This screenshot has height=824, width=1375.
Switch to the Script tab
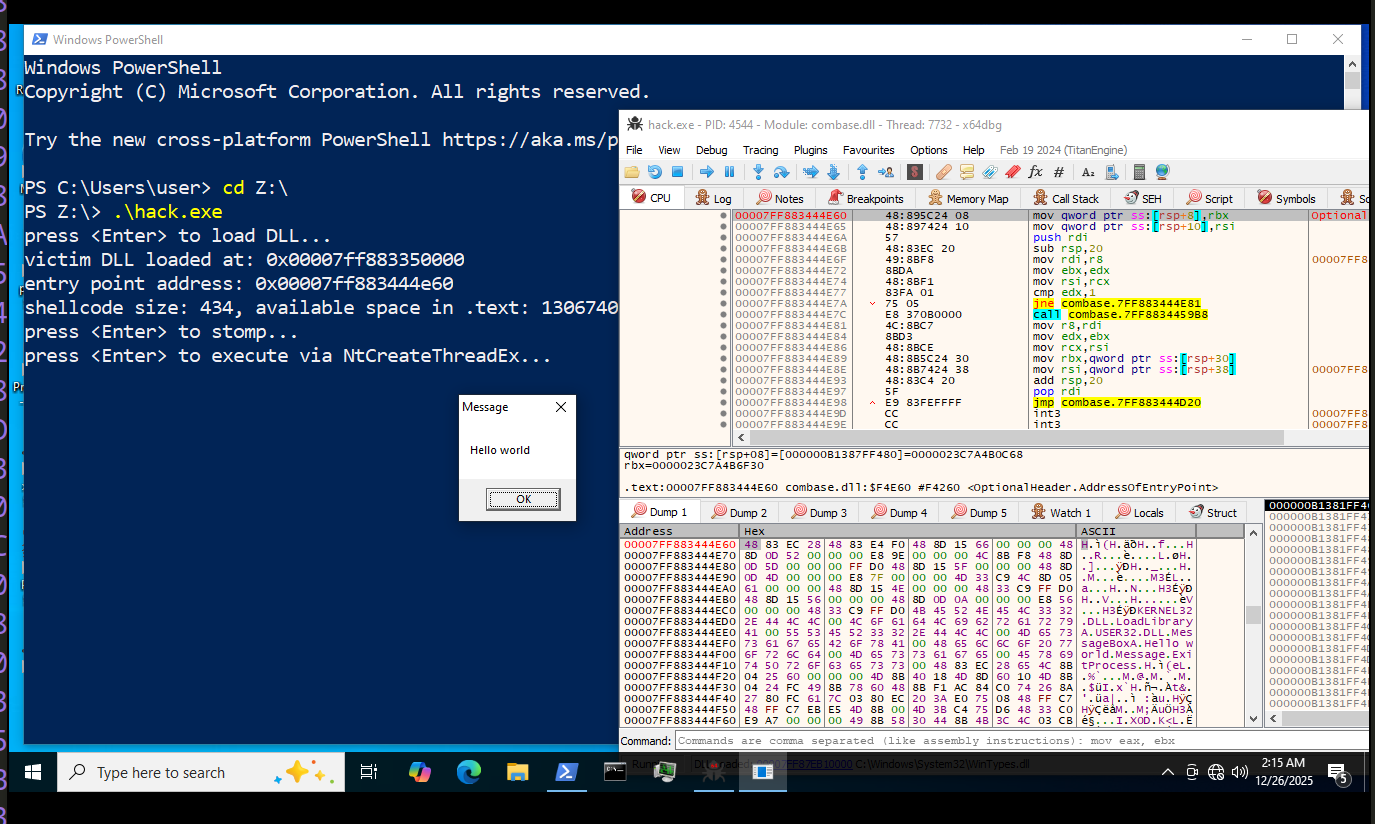1209,198
